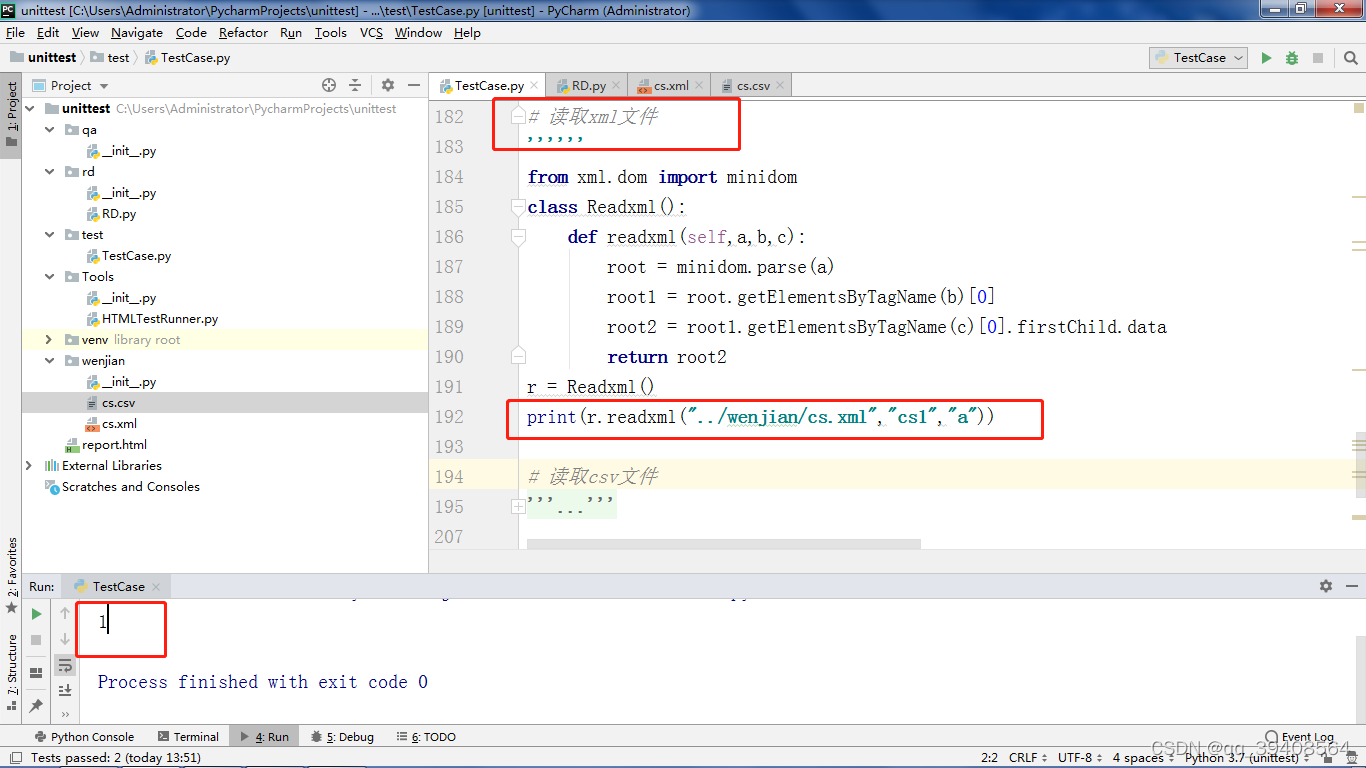Collapse the unittest root folder
1366x768 pixels.
[x=31, y=108]
